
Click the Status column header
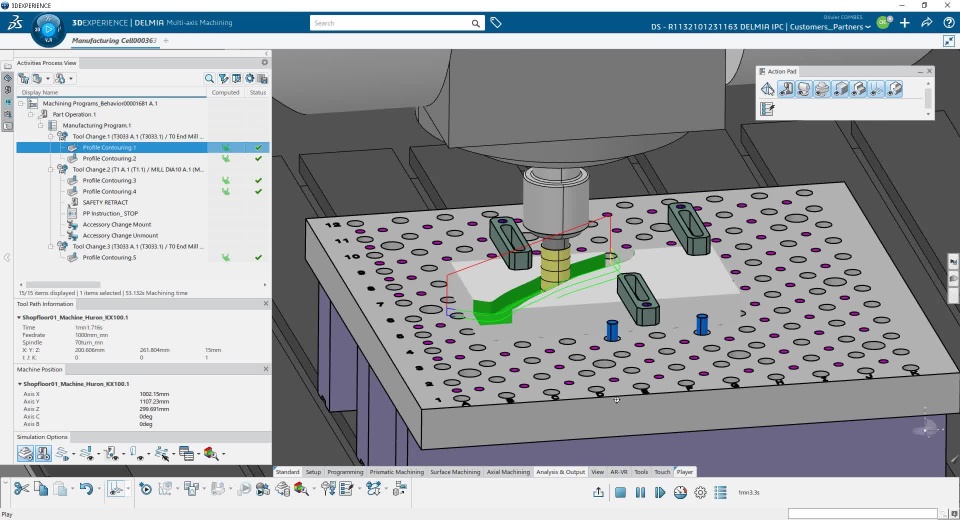click(258, 92)
